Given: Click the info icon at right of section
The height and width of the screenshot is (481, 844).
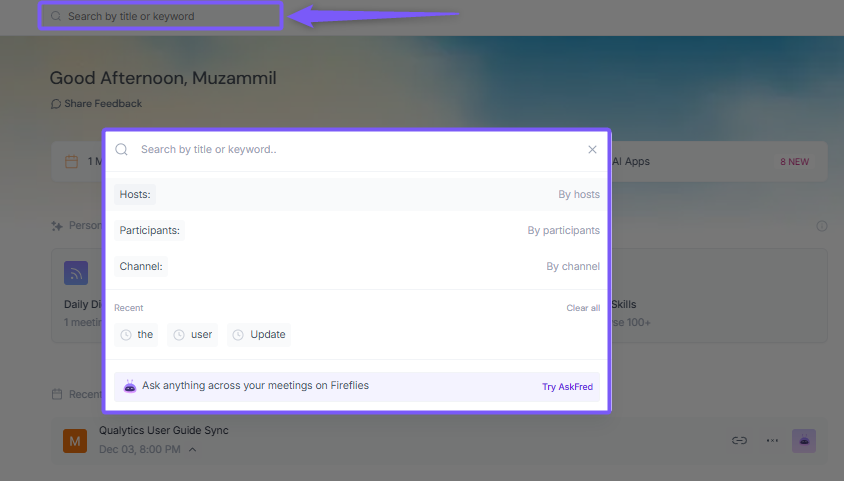Looking at the screenshot, I should (x=821, y=226).
